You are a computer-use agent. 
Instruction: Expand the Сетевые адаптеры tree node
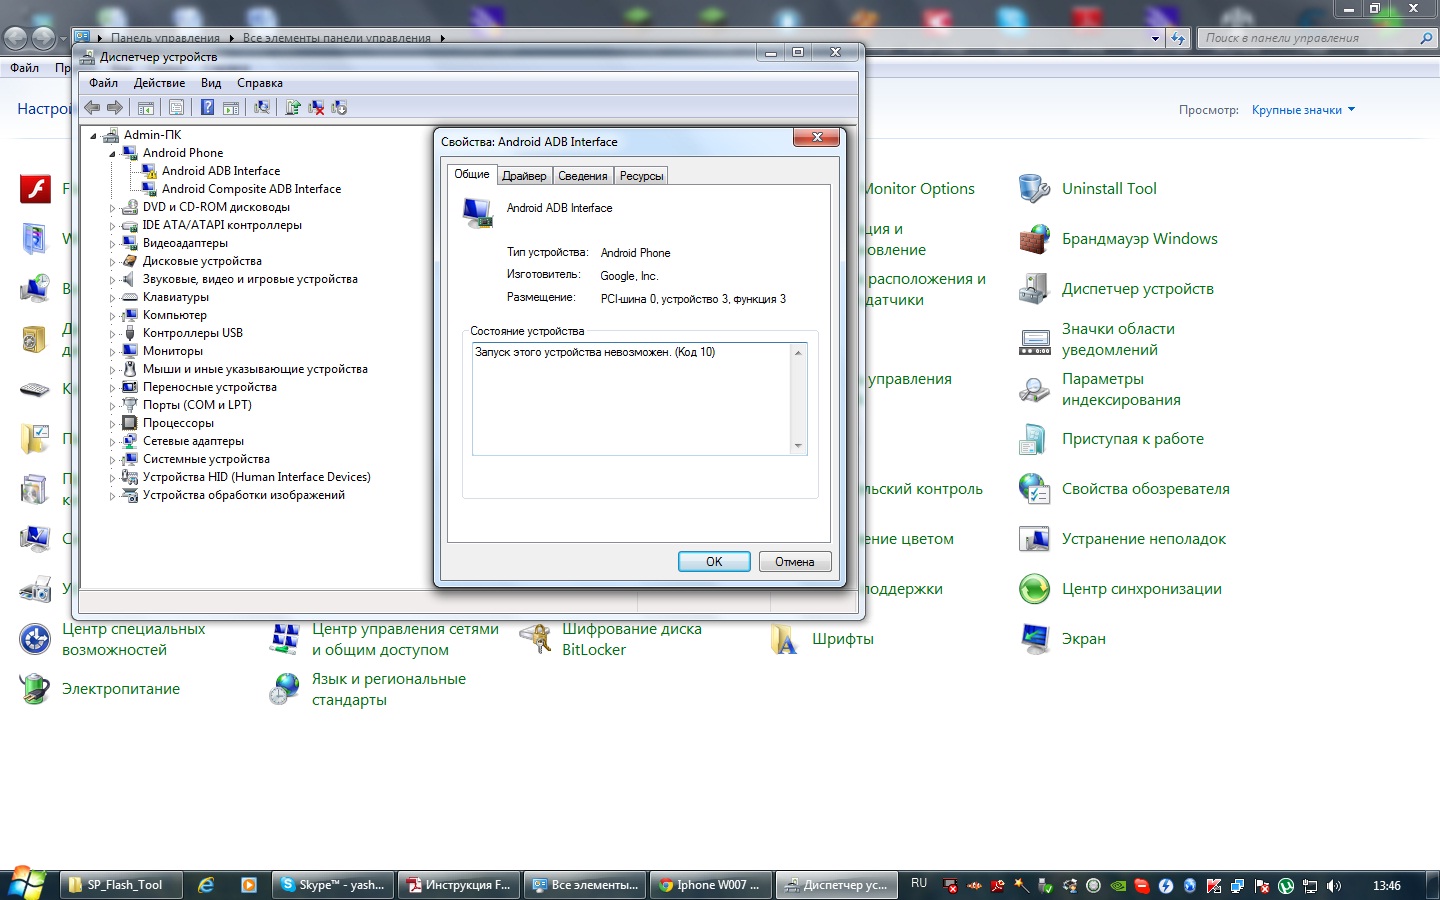click(112, 441)
